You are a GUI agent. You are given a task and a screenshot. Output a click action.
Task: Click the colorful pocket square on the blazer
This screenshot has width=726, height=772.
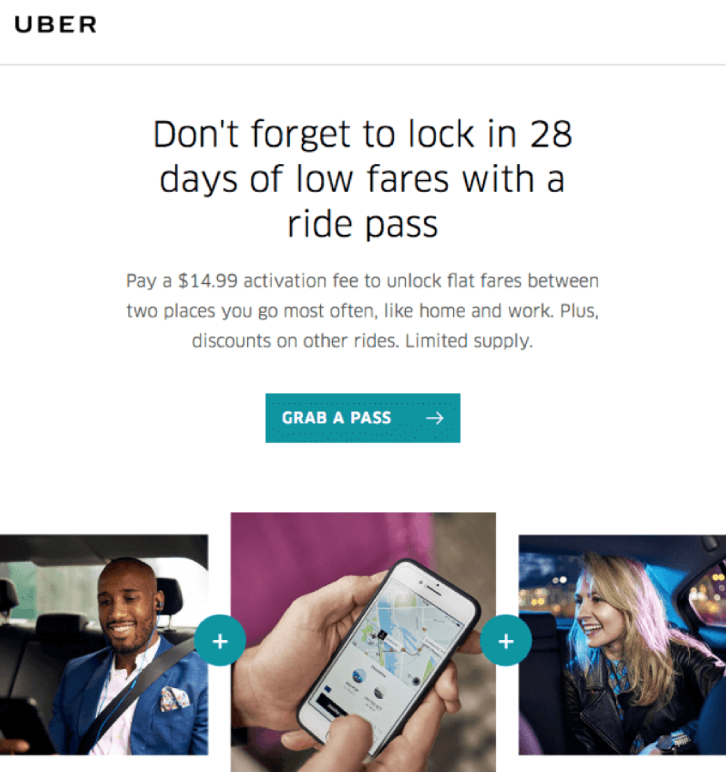174,698
